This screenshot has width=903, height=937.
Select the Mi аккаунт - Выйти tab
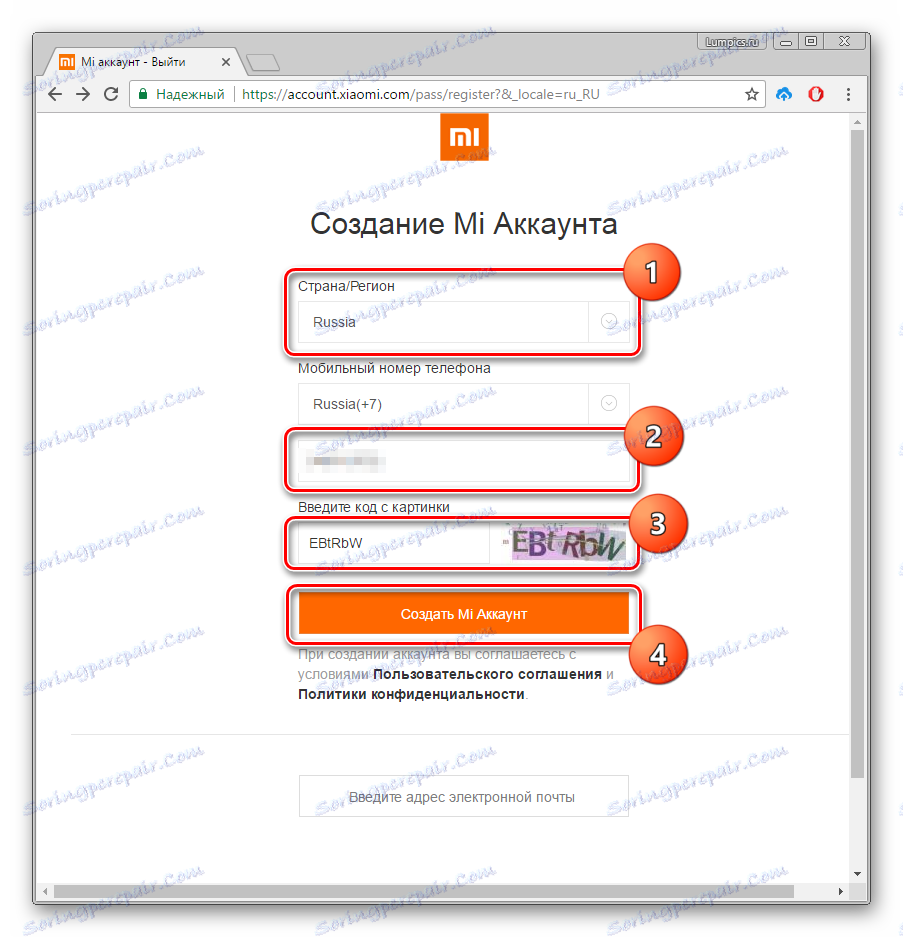pos(142,62)
